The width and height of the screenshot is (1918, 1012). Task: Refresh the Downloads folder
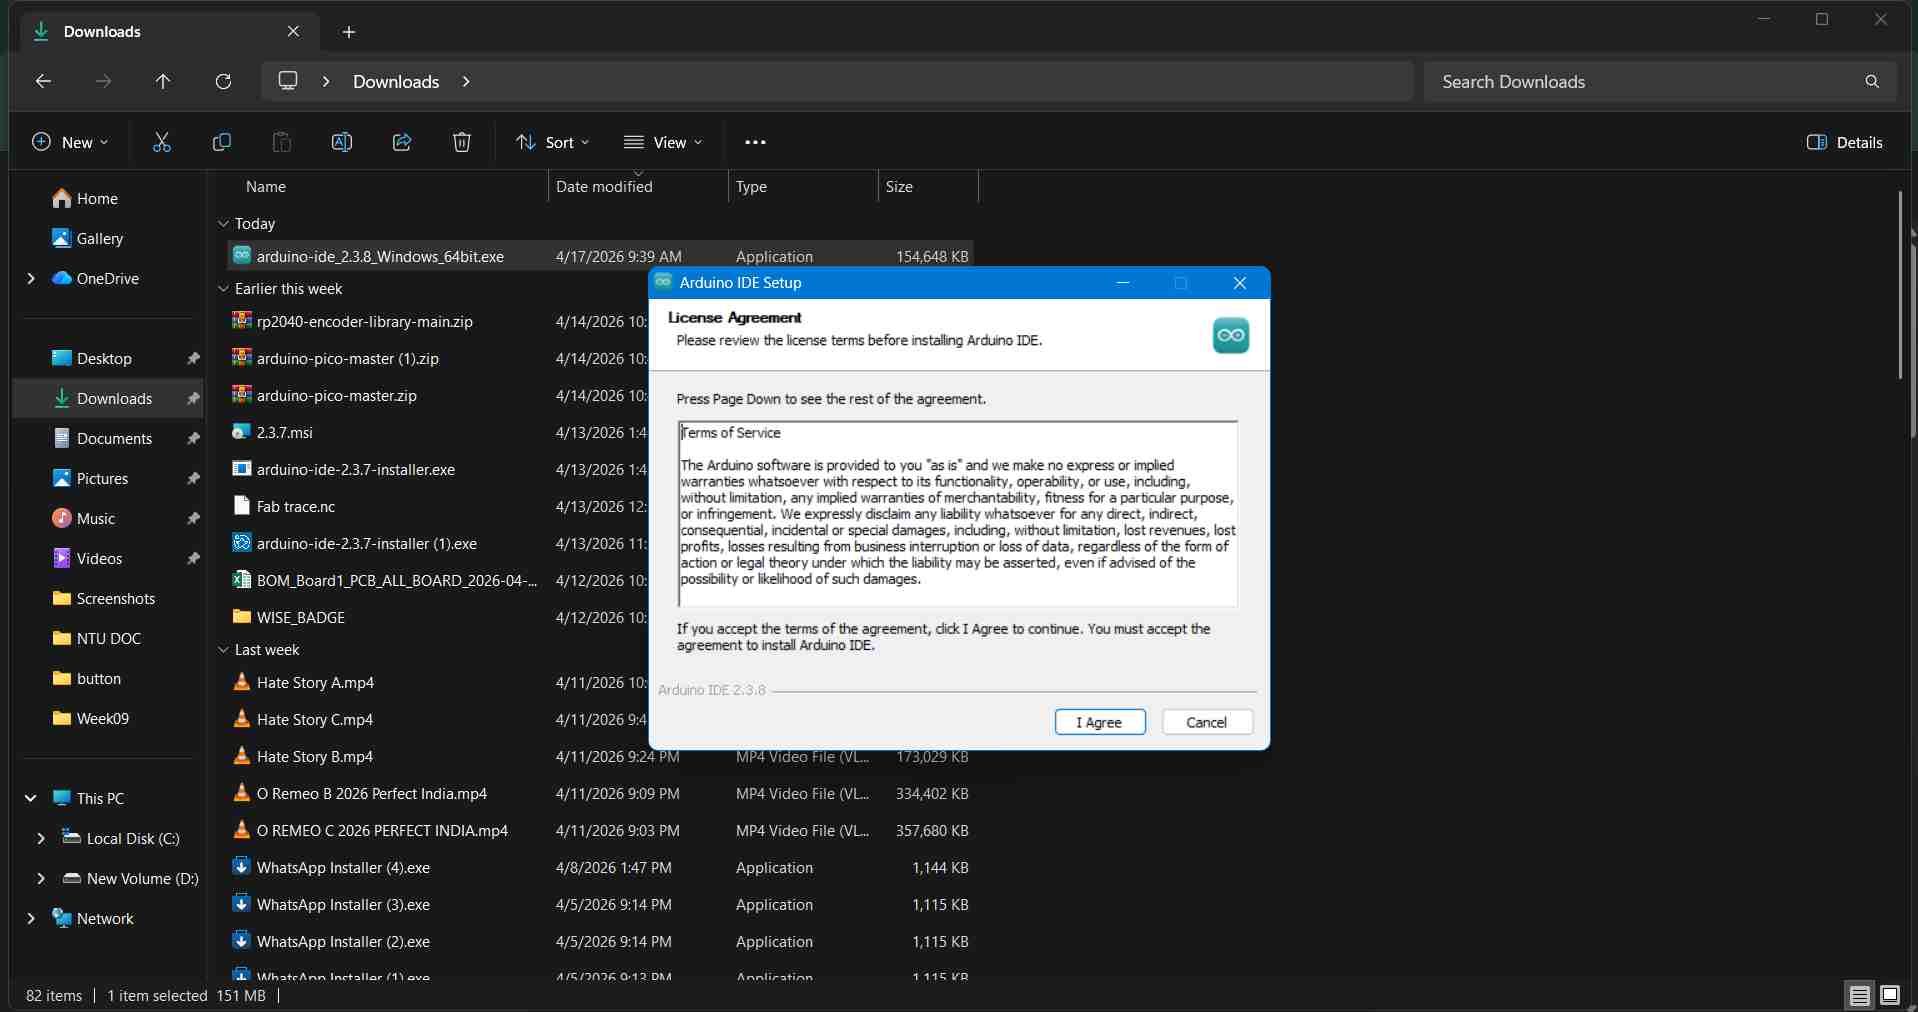pos(223,81)
